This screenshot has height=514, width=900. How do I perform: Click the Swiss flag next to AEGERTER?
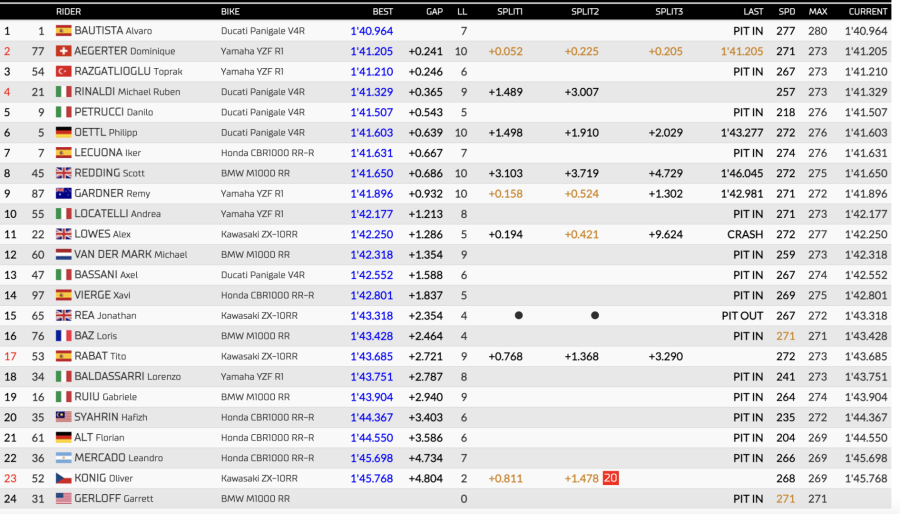pos(64,51)
